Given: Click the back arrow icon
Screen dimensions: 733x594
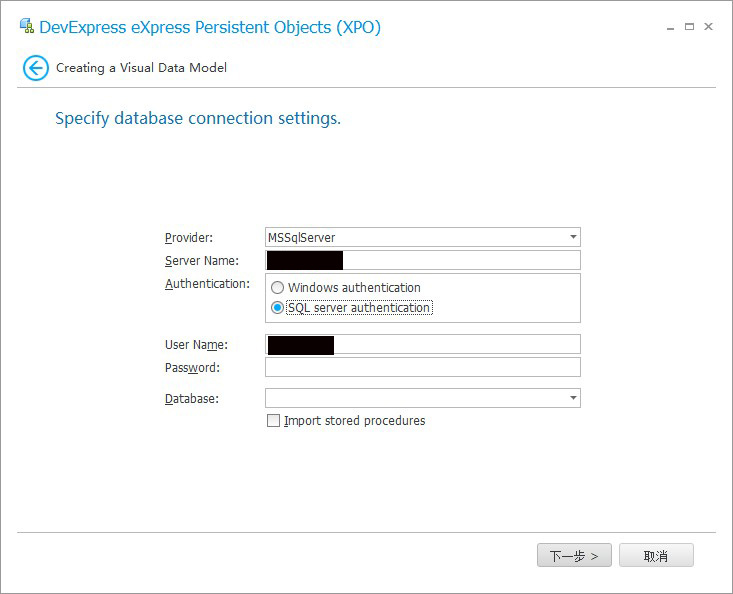Looking at the screenshot, I should (x=36, y=68).
